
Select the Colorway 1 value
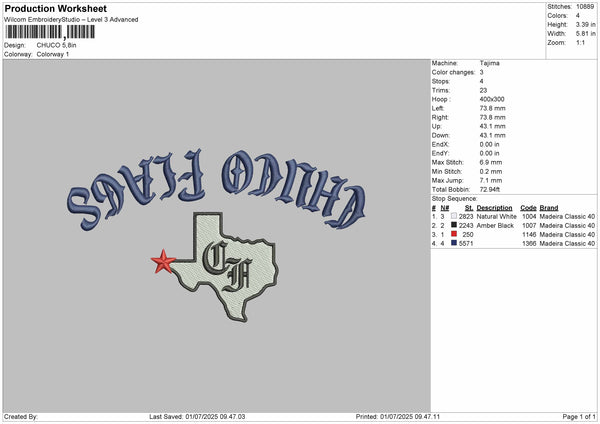click(x=53, y=54)
